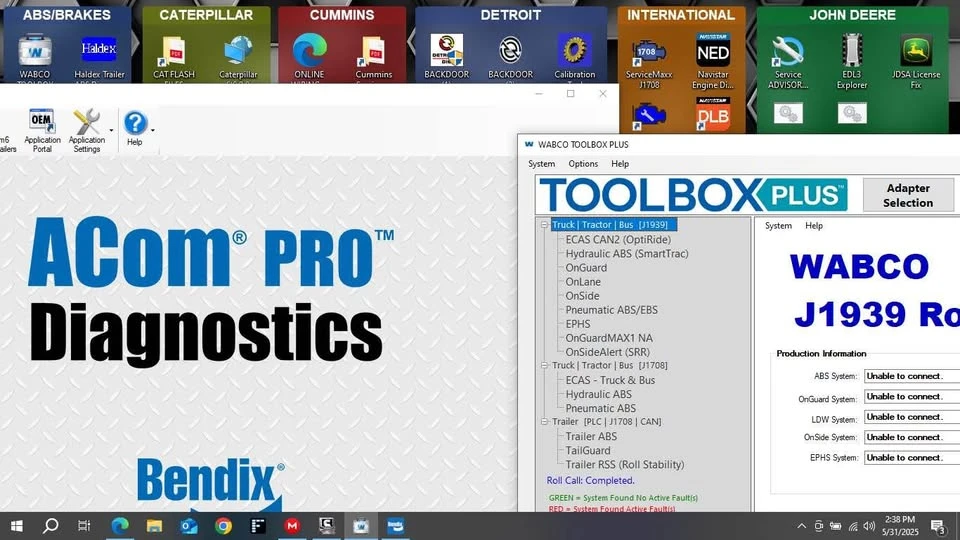Open Application Settings in ACom PRO toolbar
Screen dimensions: 960x540
(x=86, y=130)
